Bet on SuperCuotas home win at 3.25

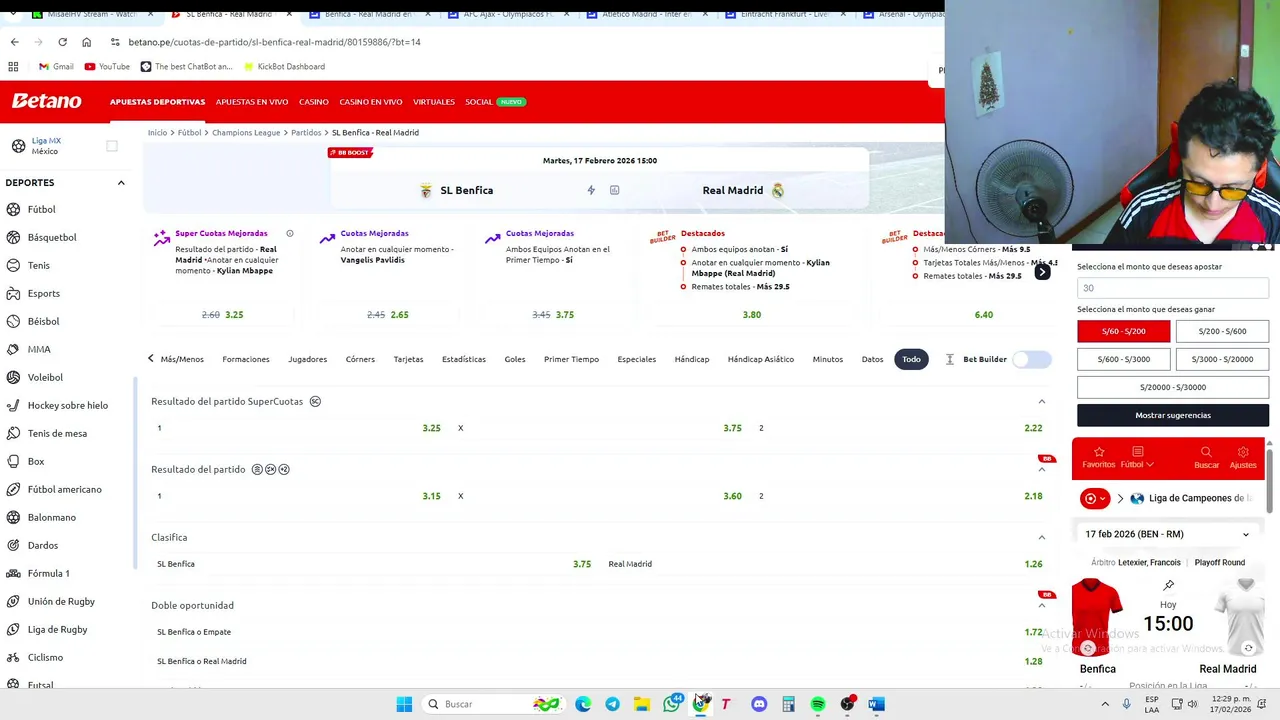click(x=431, y=428)
